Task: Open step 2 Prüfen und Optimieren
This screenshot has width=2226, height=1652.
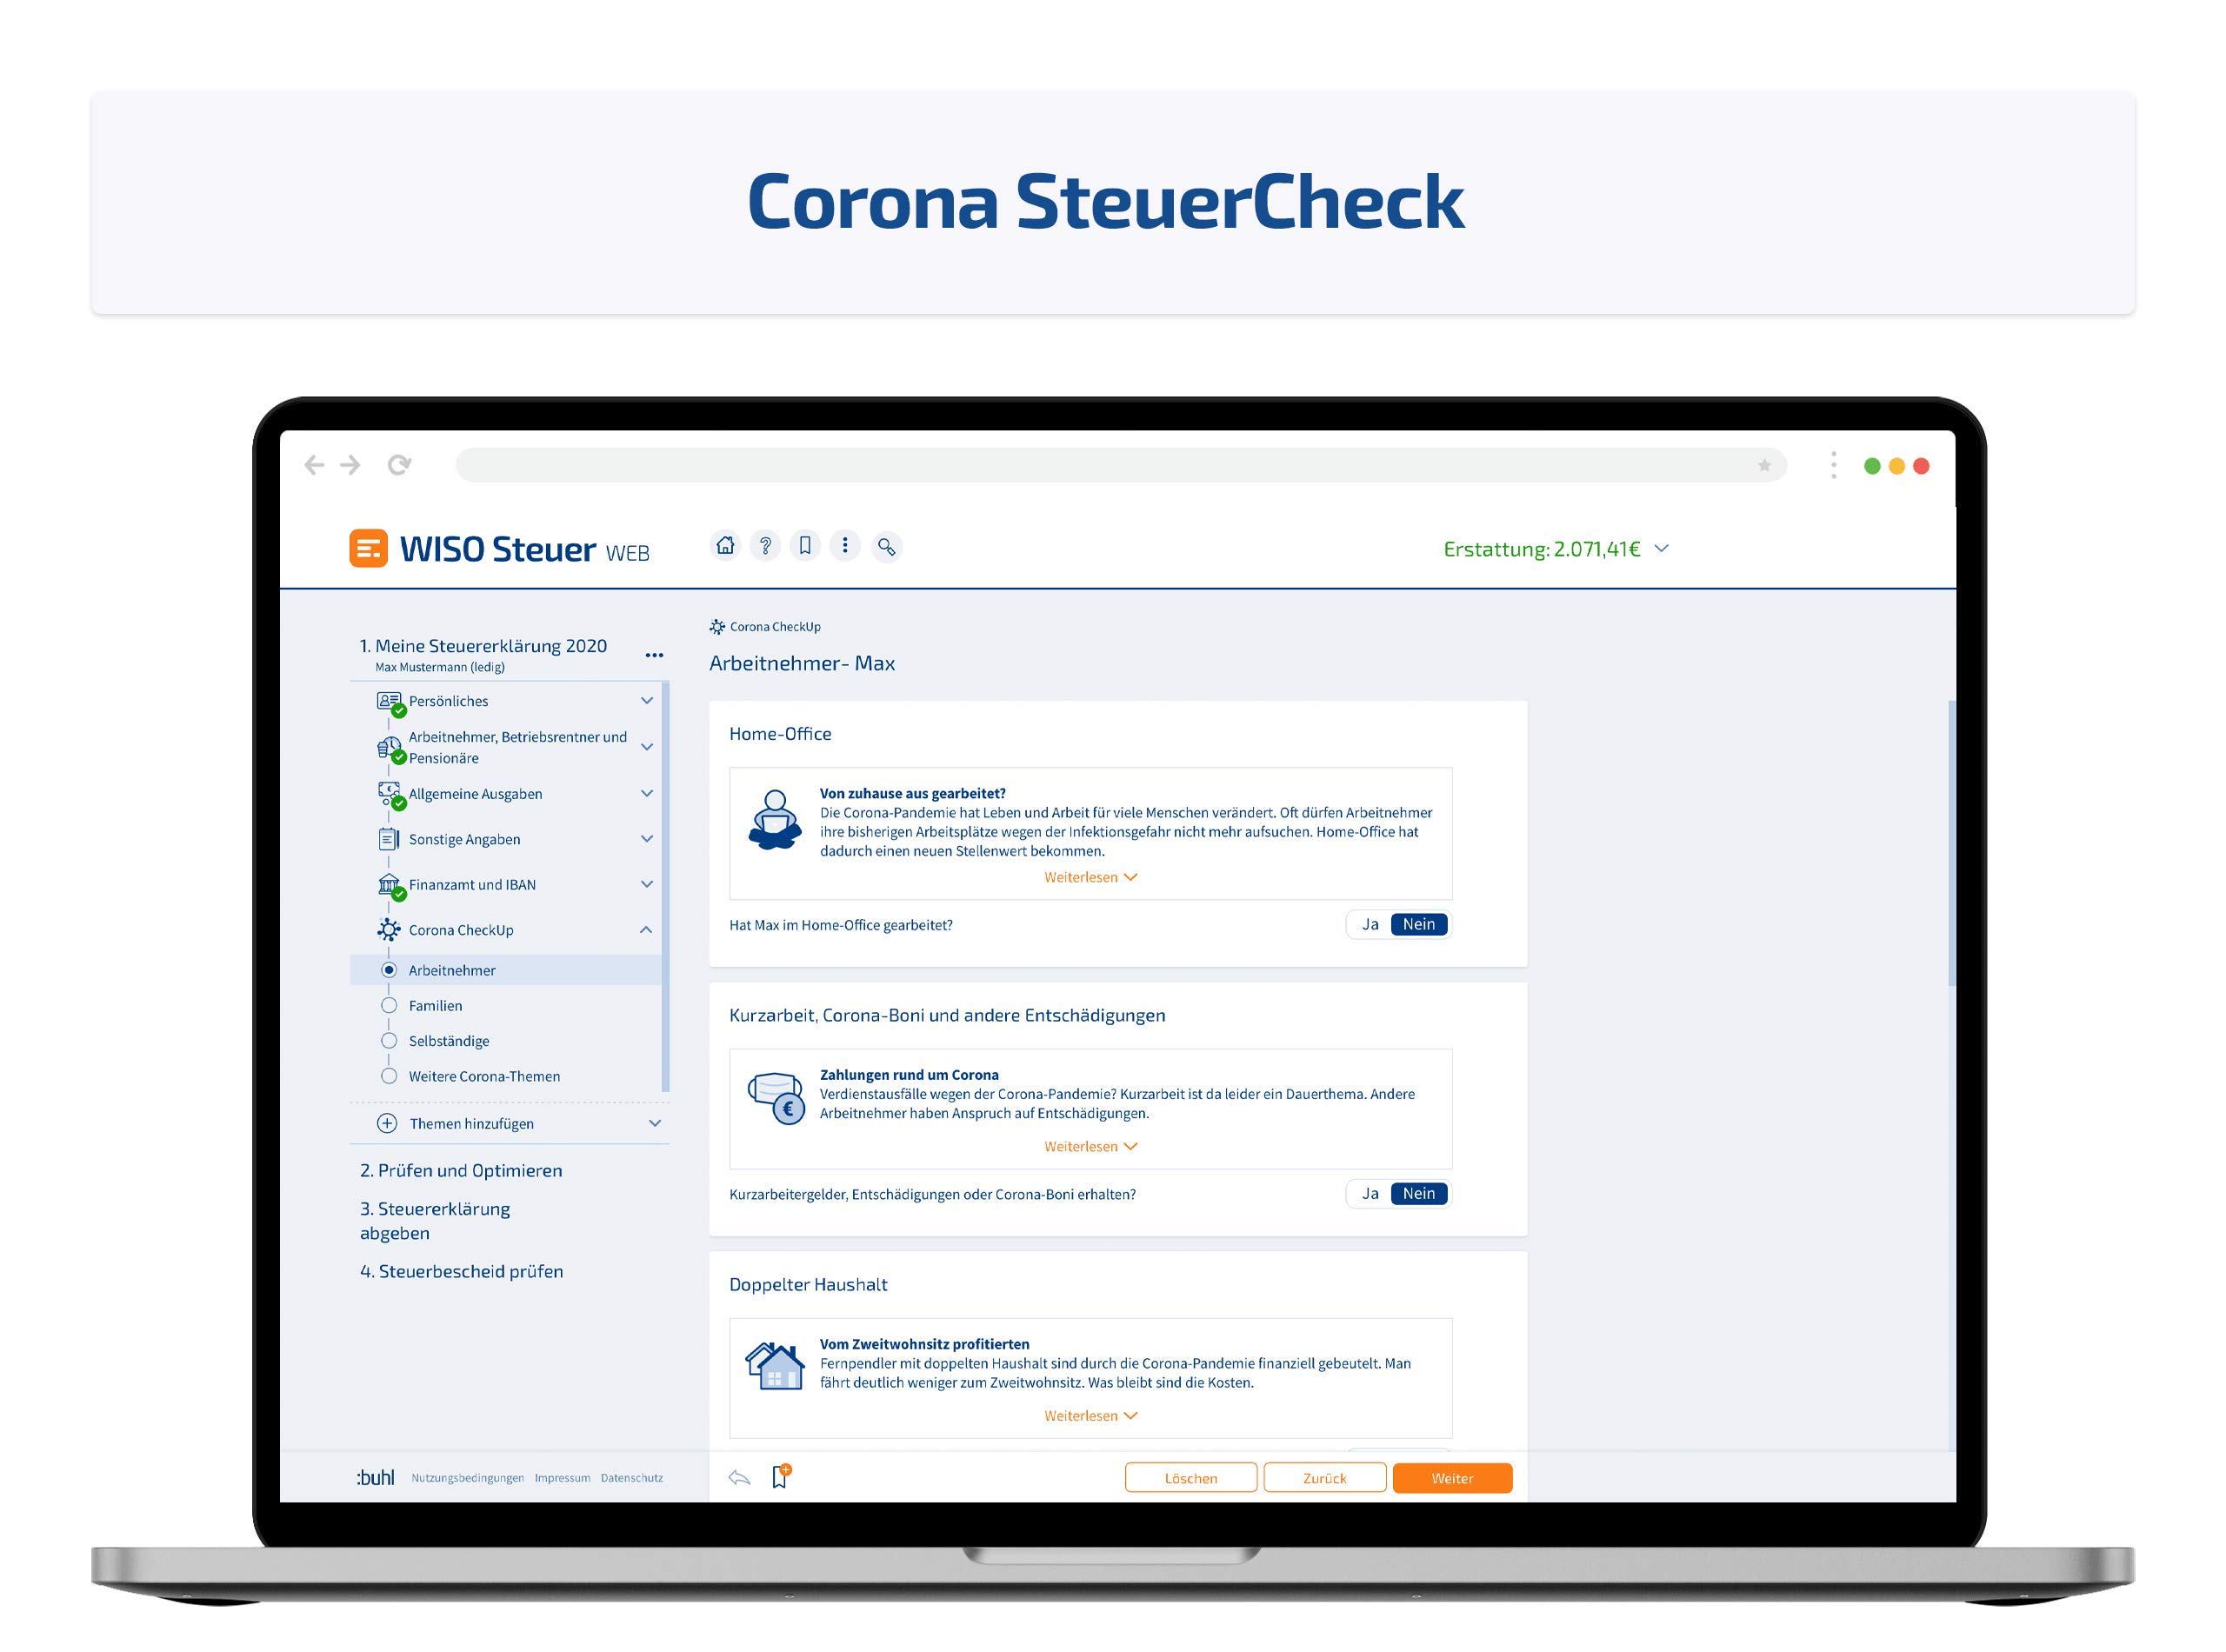Action: pos(461,1170)
